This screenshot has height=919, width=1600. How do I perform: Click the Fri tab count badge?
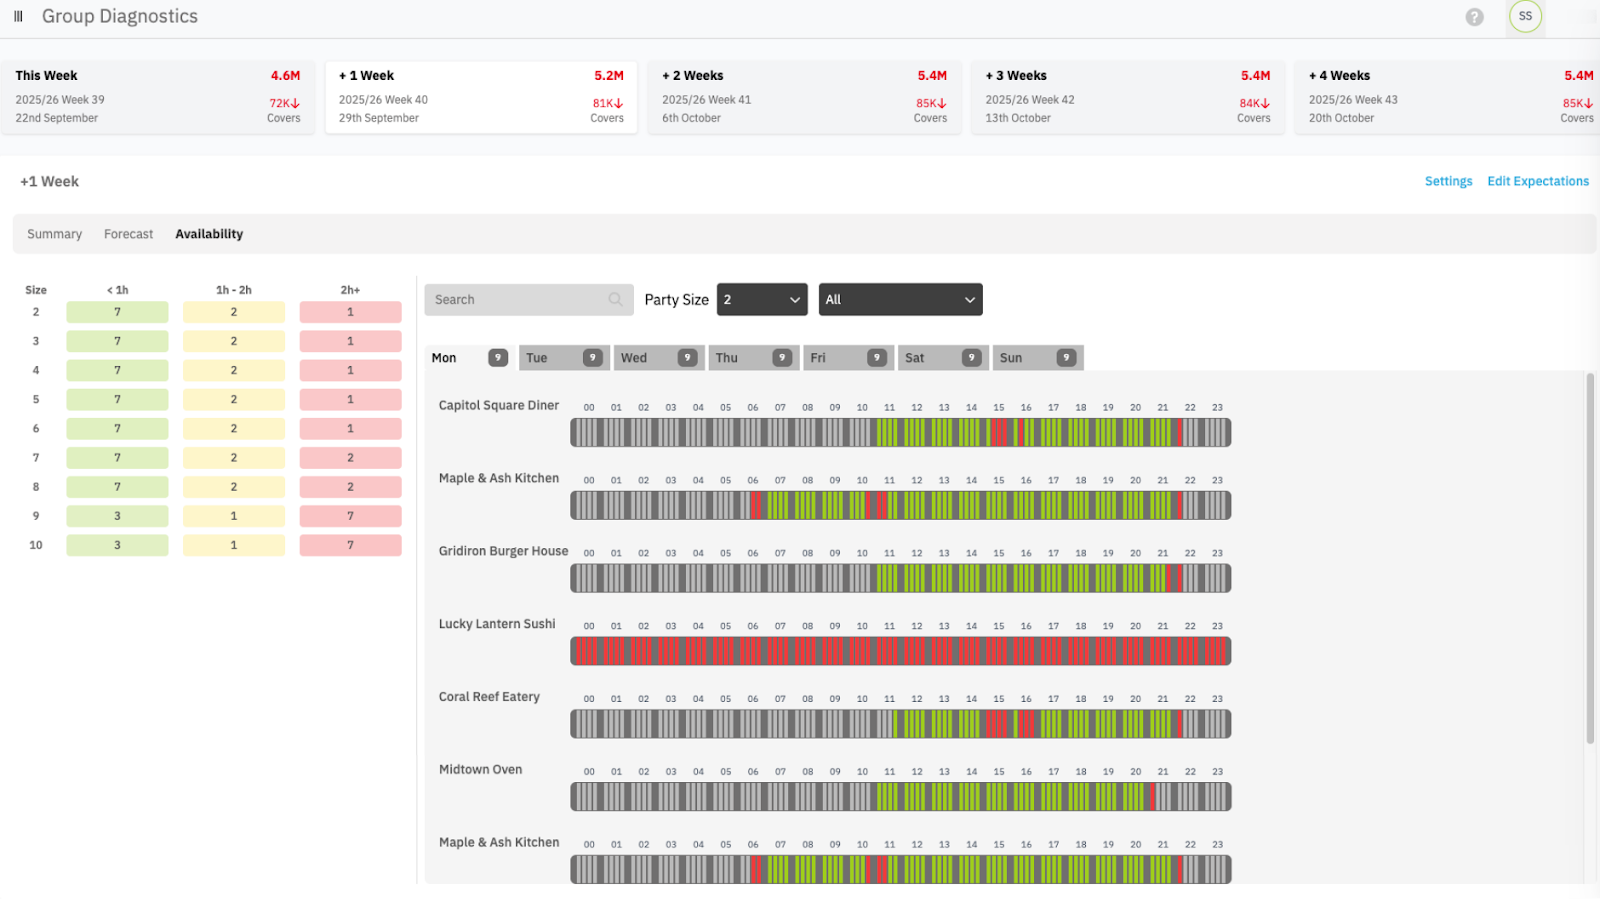pos(877,358)
